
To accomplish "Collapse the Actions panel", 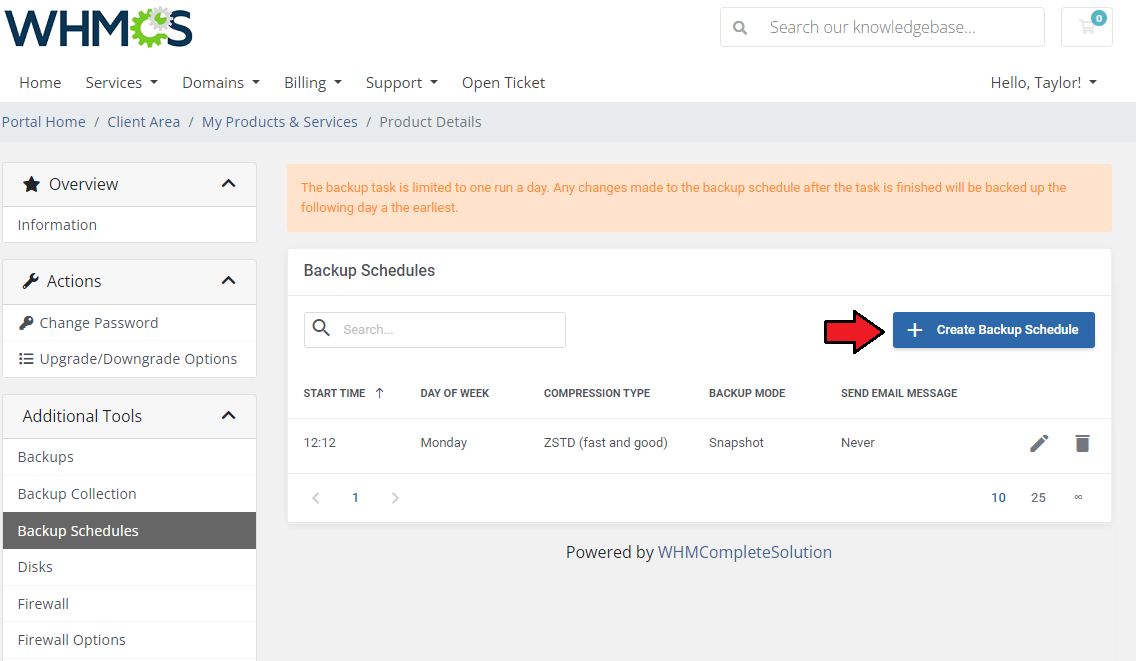I will point(228,281).
